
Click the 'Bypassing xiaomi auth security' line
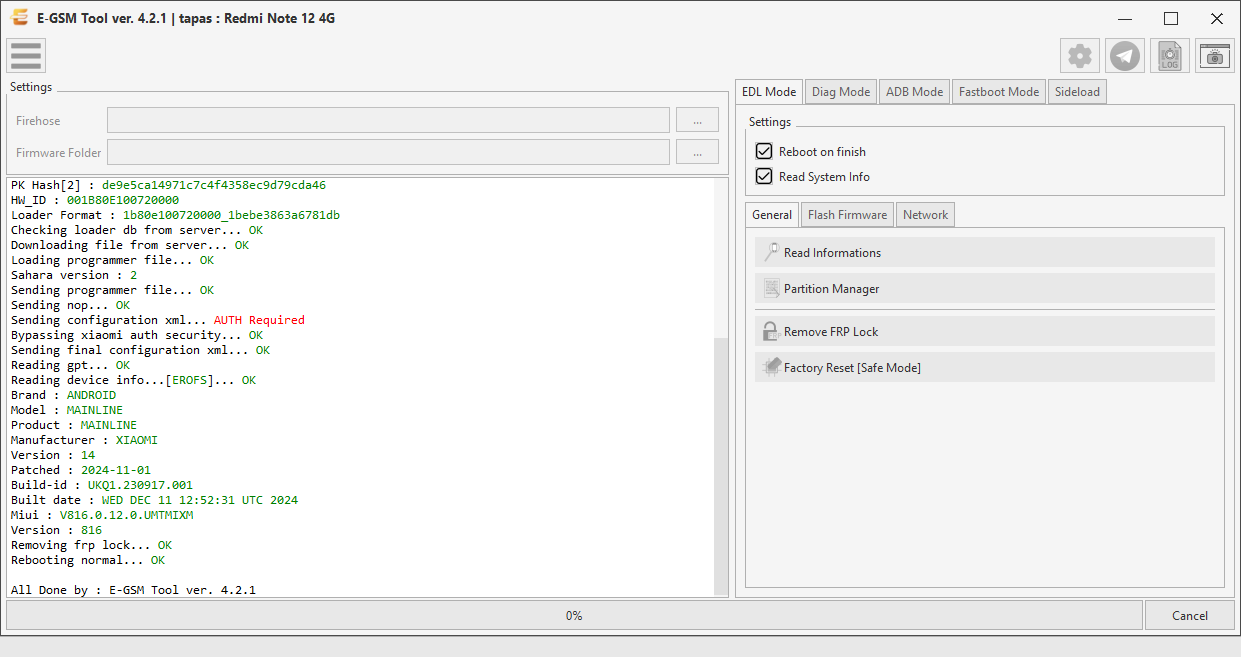click(x=137, y=335)
